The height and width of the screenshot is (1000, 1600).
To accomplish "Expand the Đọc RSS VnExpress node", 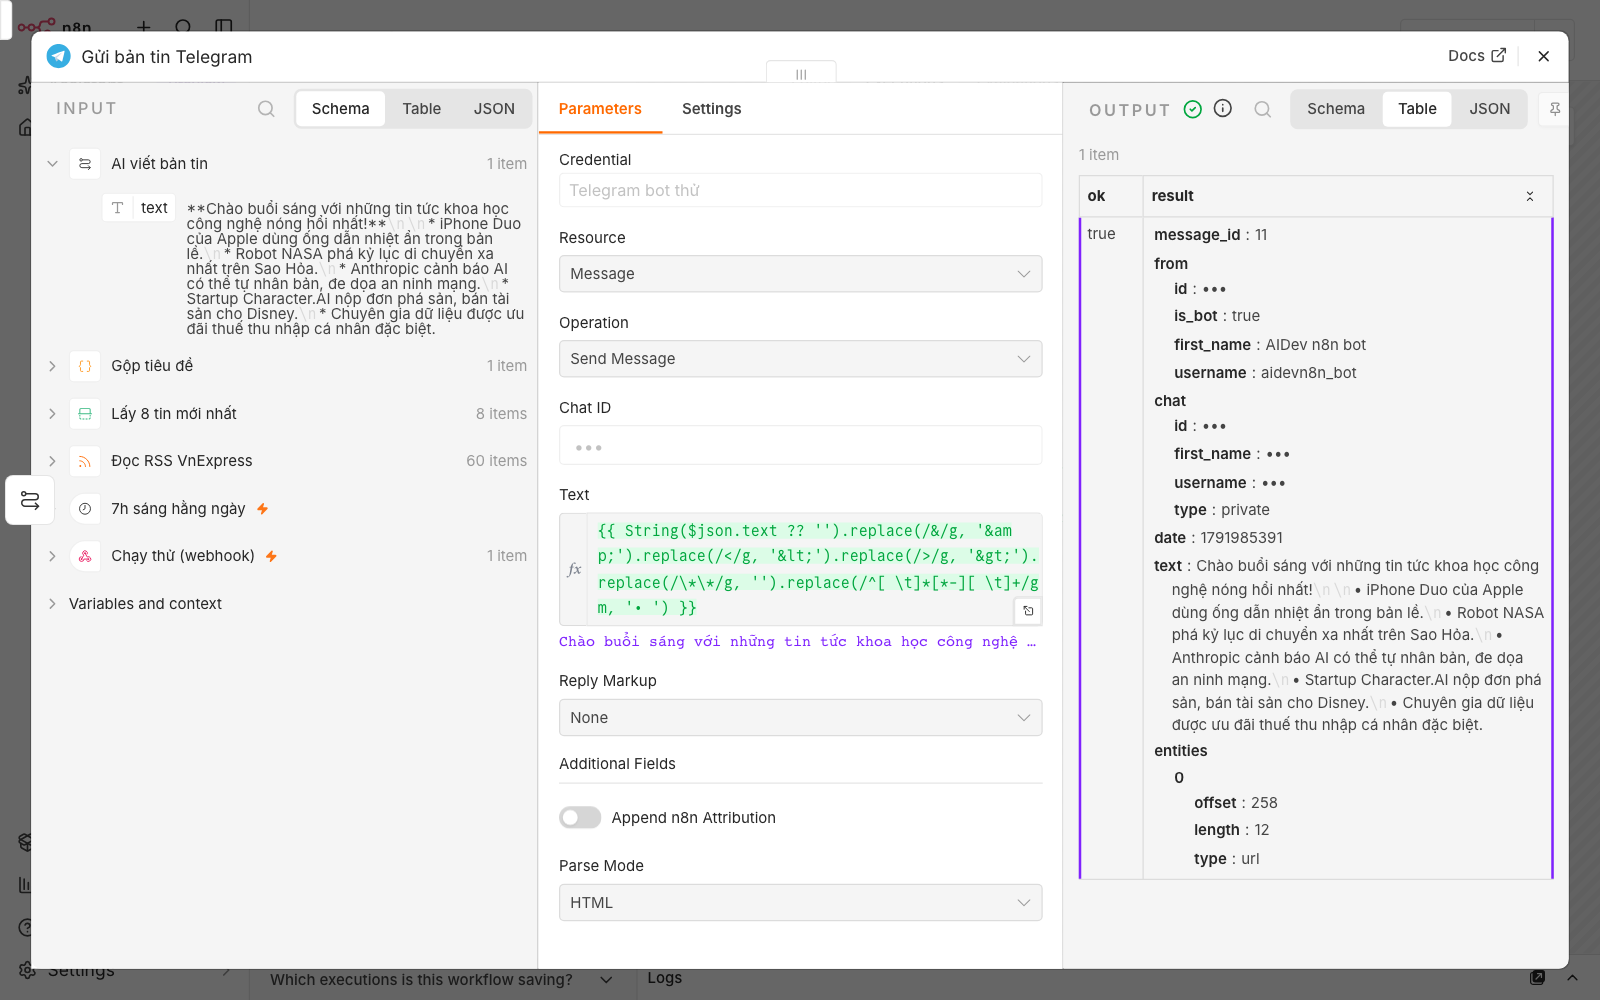I will tap(52, 461).
